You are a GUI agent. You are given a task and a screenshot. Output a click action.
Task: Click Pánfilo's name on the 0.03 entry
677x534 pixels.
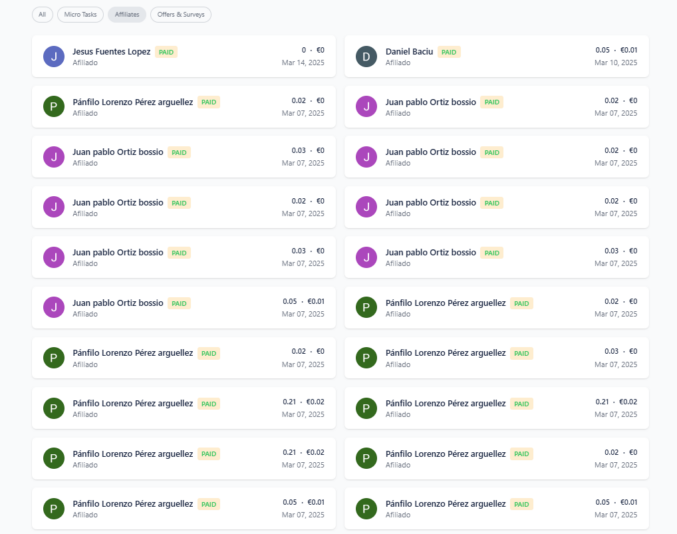[x=445, y=352]
